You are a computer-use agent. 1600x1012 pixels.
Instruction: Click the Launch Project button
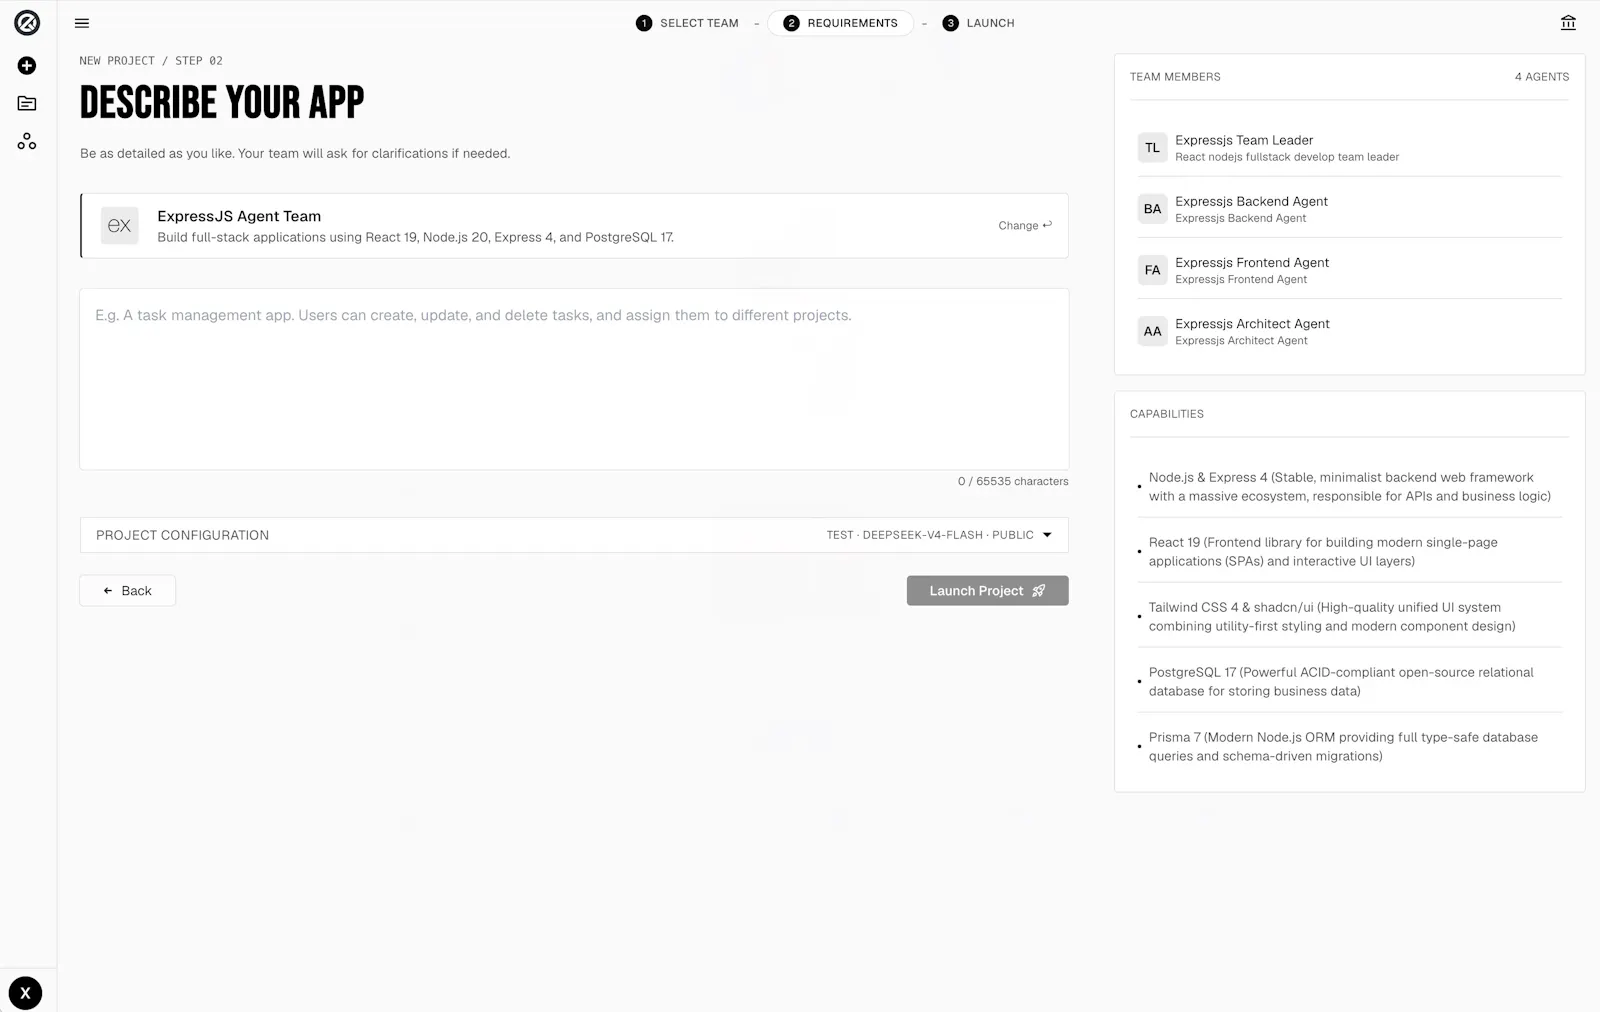[987, 590]
